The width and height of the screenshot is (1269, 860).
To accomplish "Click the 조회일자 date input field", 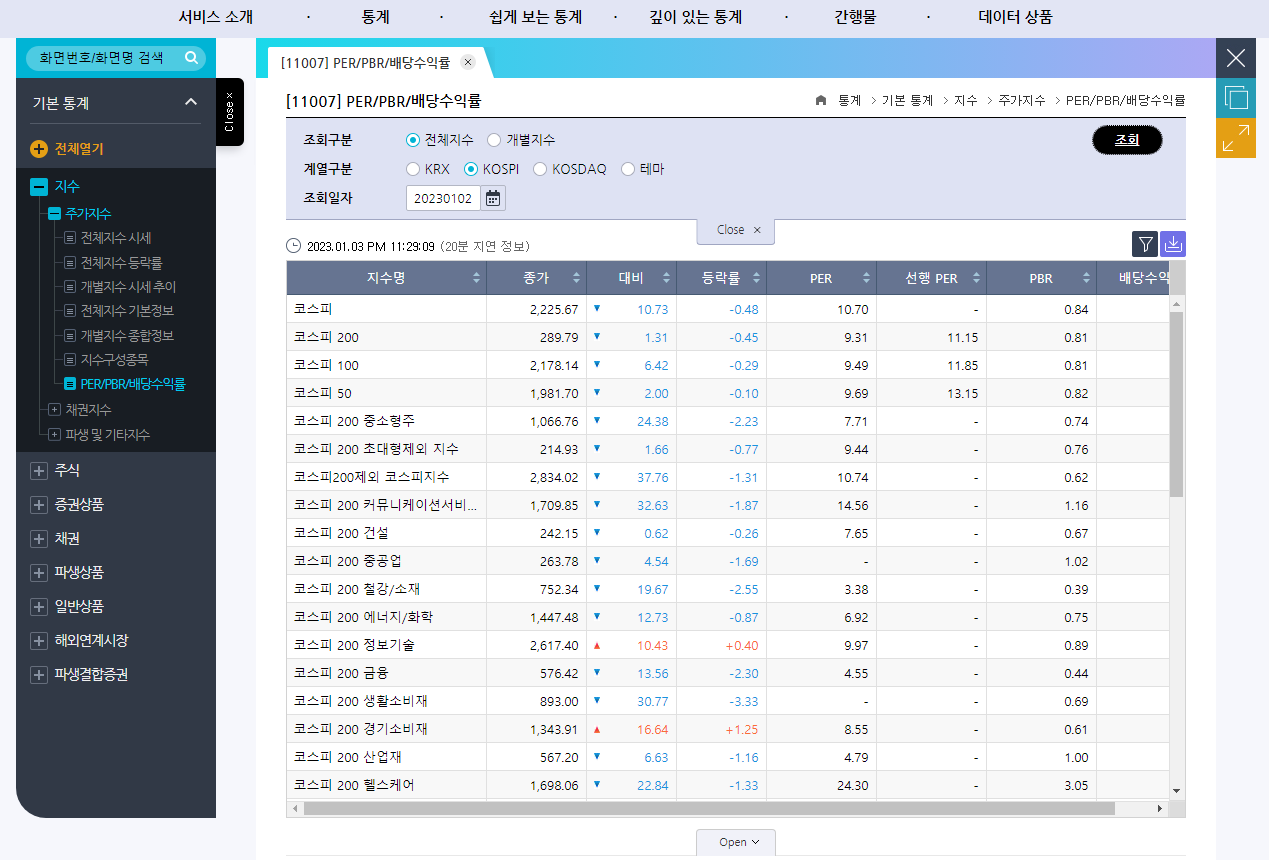I will pos(444,198).
